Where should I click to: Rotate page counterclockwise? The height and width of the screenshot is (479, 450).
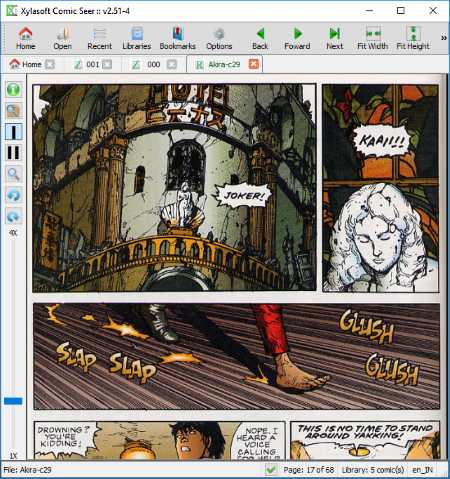click(13, 195)
